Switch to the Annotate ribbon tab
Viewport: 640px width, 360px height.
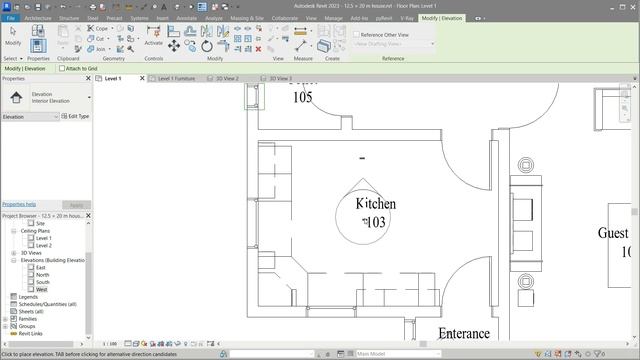[x=187, y=18]
